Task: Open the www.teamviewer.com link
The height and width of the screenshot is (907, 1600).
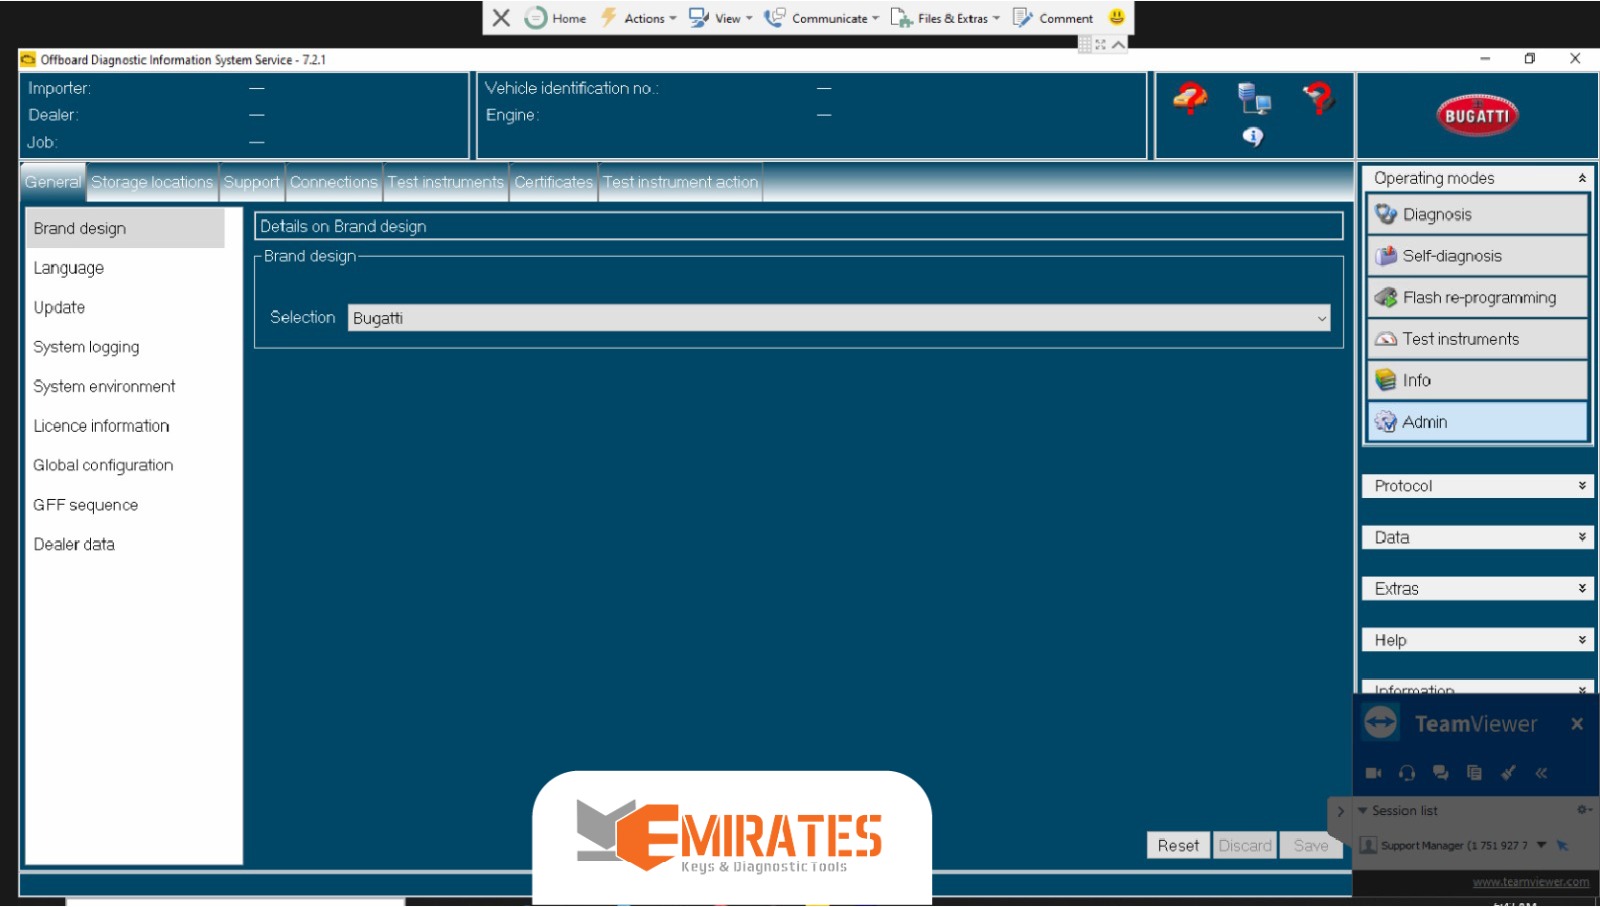Action: (x=1530, y=882)
